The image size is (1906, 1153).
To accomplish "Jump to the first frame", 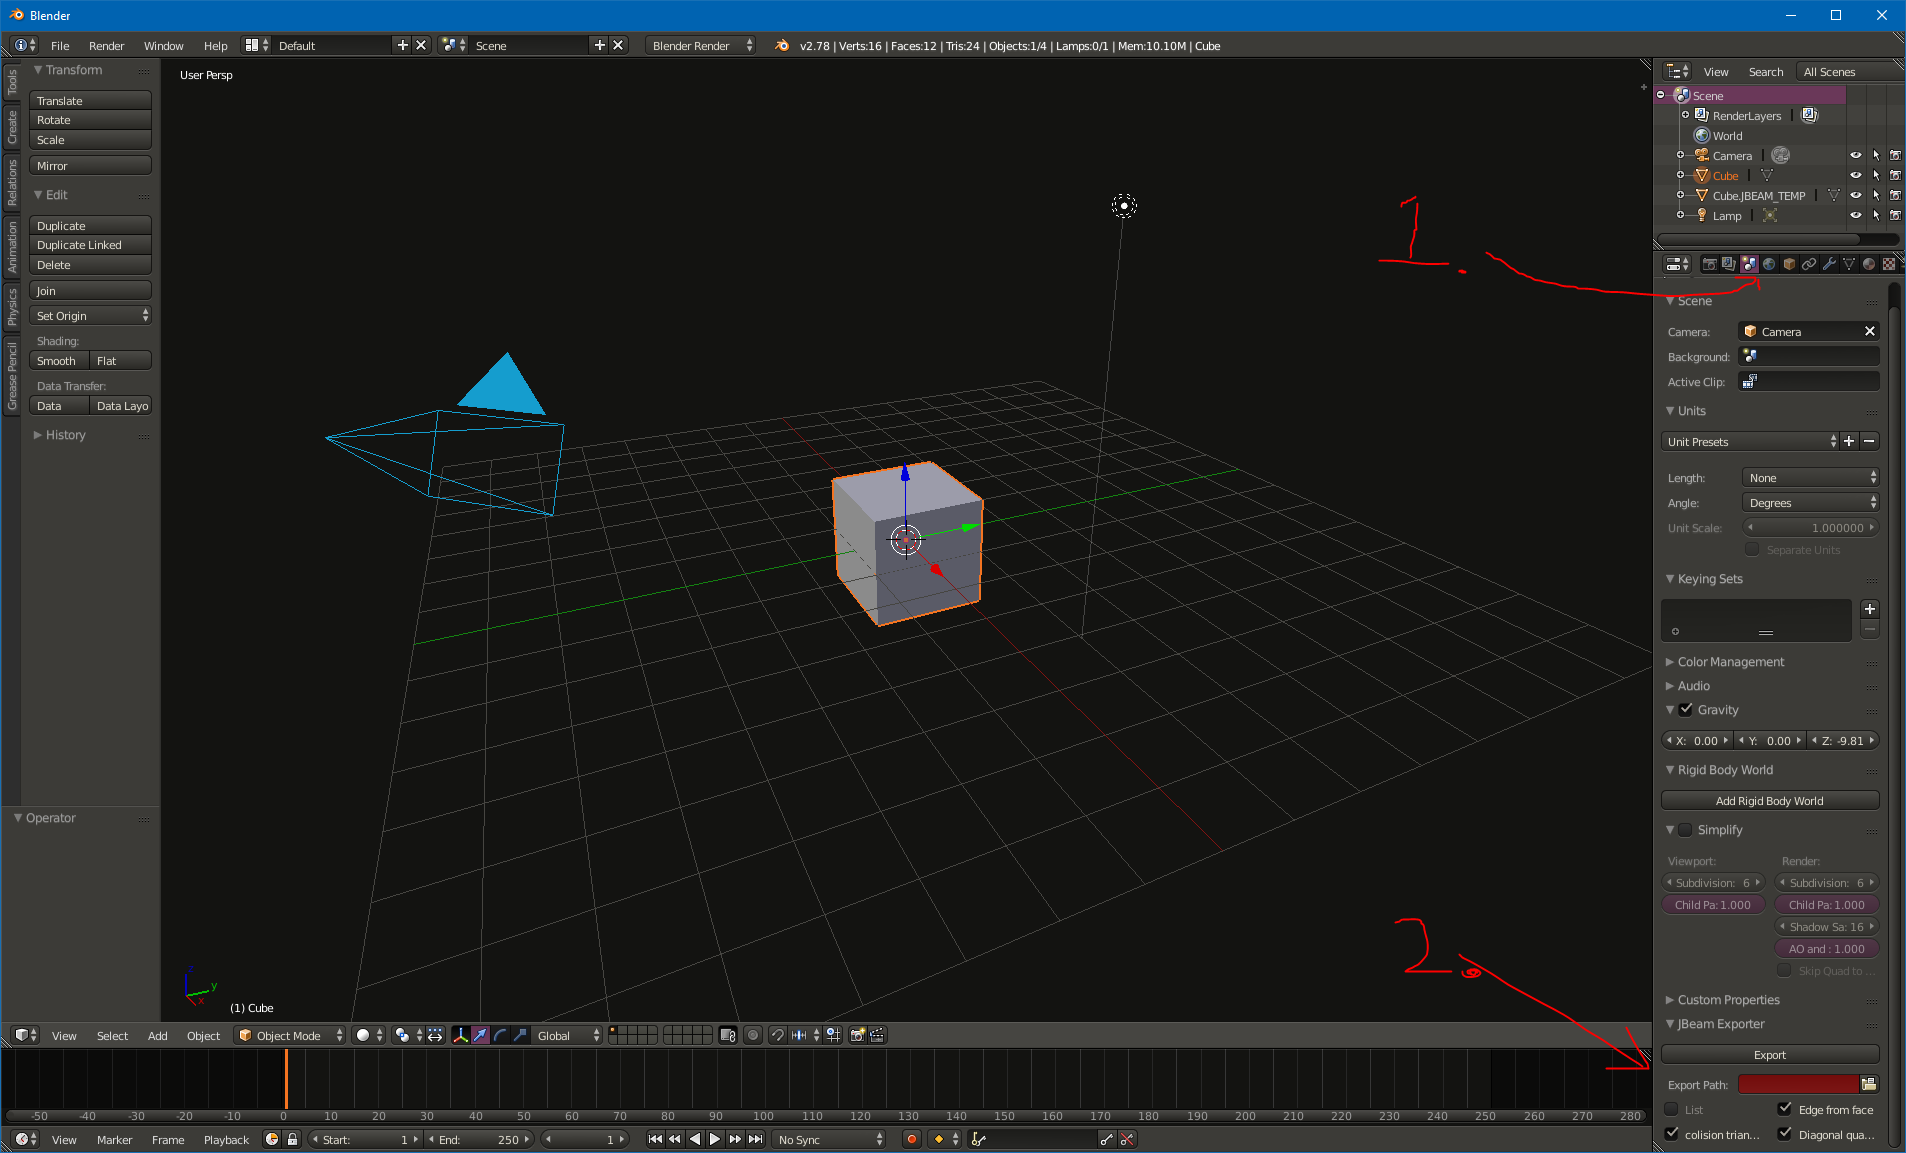I will pos(655,1139).
